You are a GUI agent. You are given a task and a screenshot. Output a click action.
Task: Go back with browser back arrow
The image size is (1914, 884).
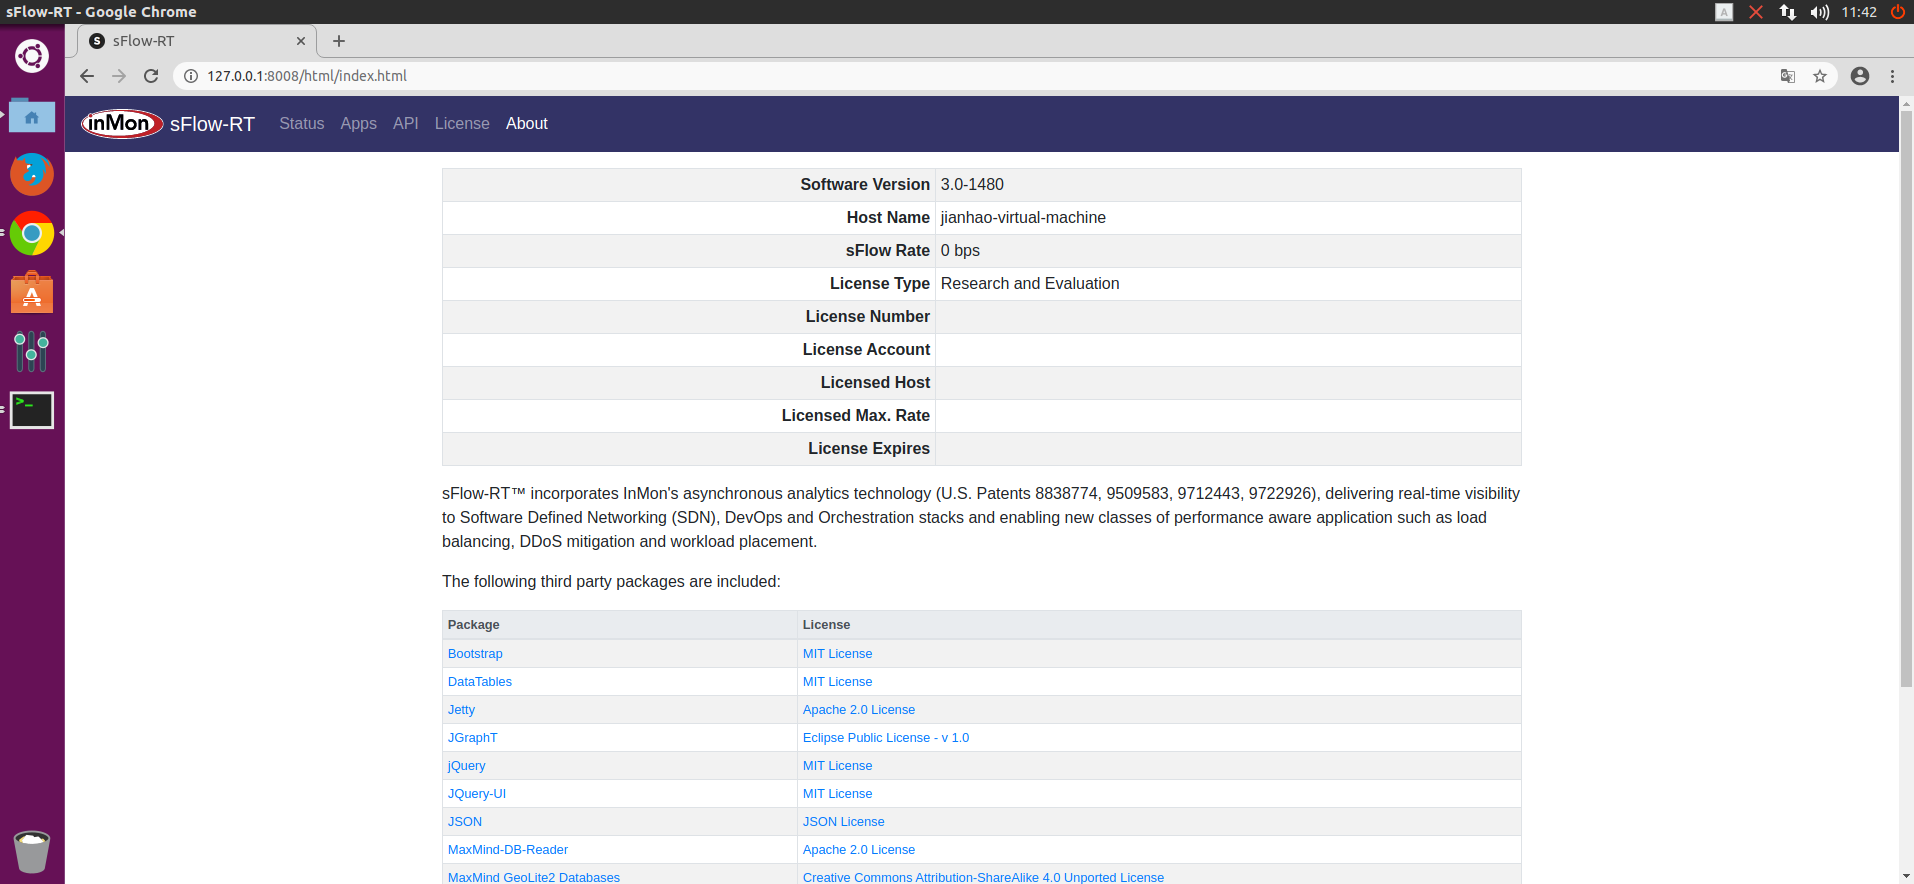87,76
